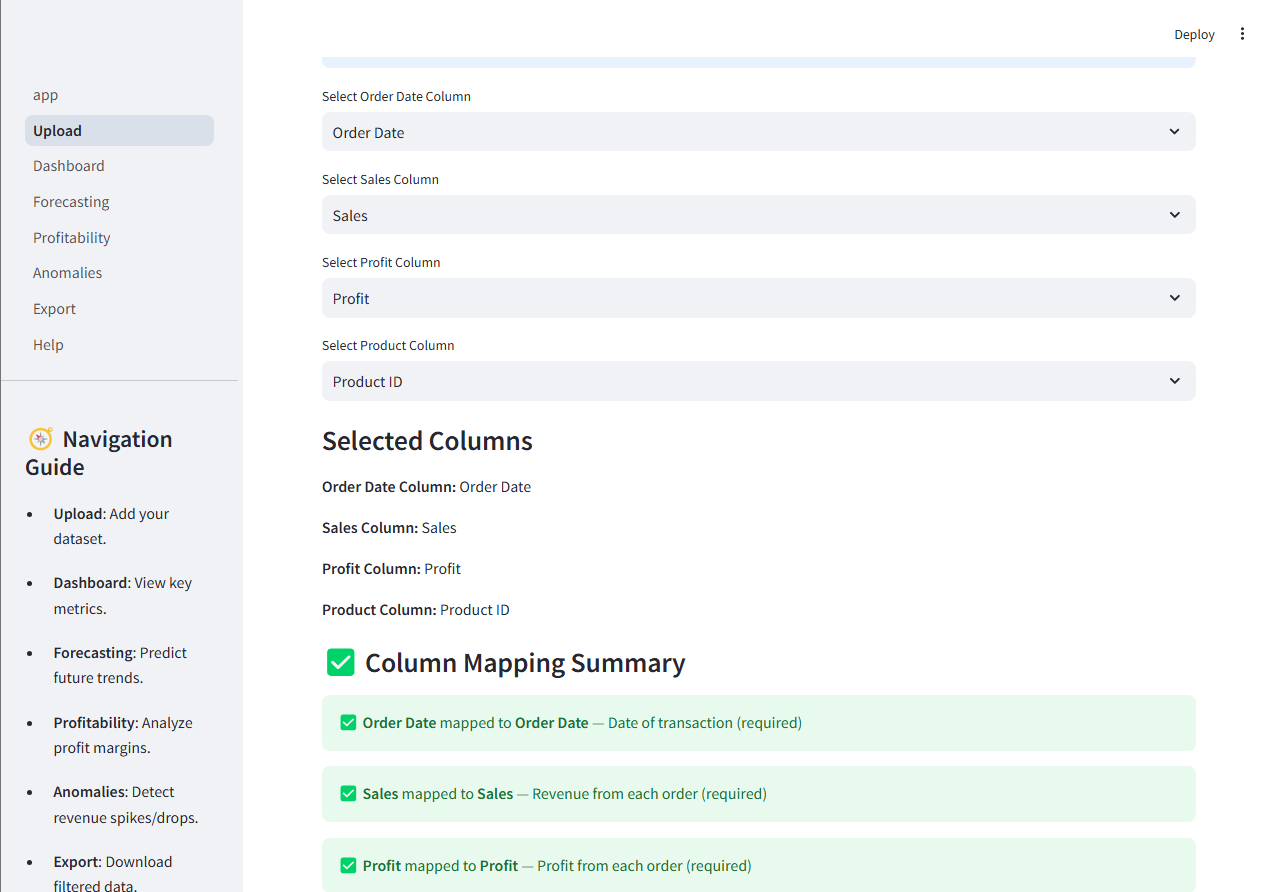Click the green checkmark next to Column Mapping Summary
Viewport: 1271px width, 892px height.
pos(340,662)
